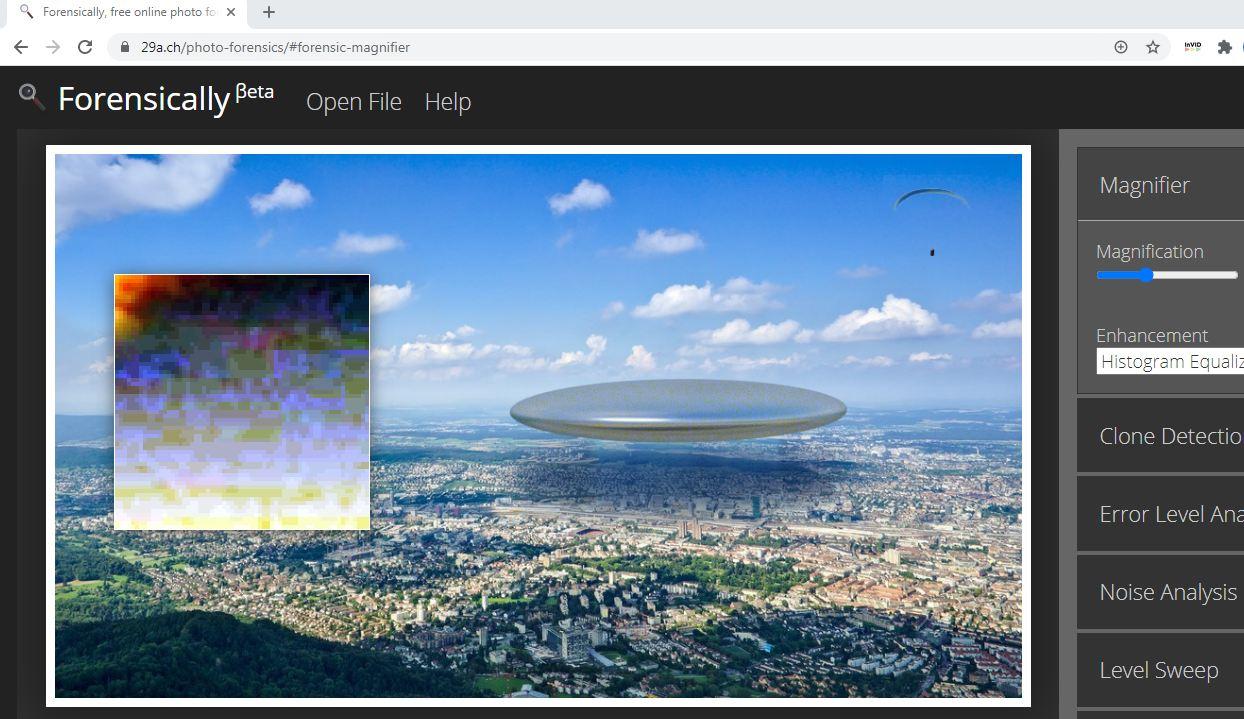Image resolution: width=1244 pixels, height=719 pixels.
Task: Click the 'Enhancement' label
Action: click(x=1152, y=335)
